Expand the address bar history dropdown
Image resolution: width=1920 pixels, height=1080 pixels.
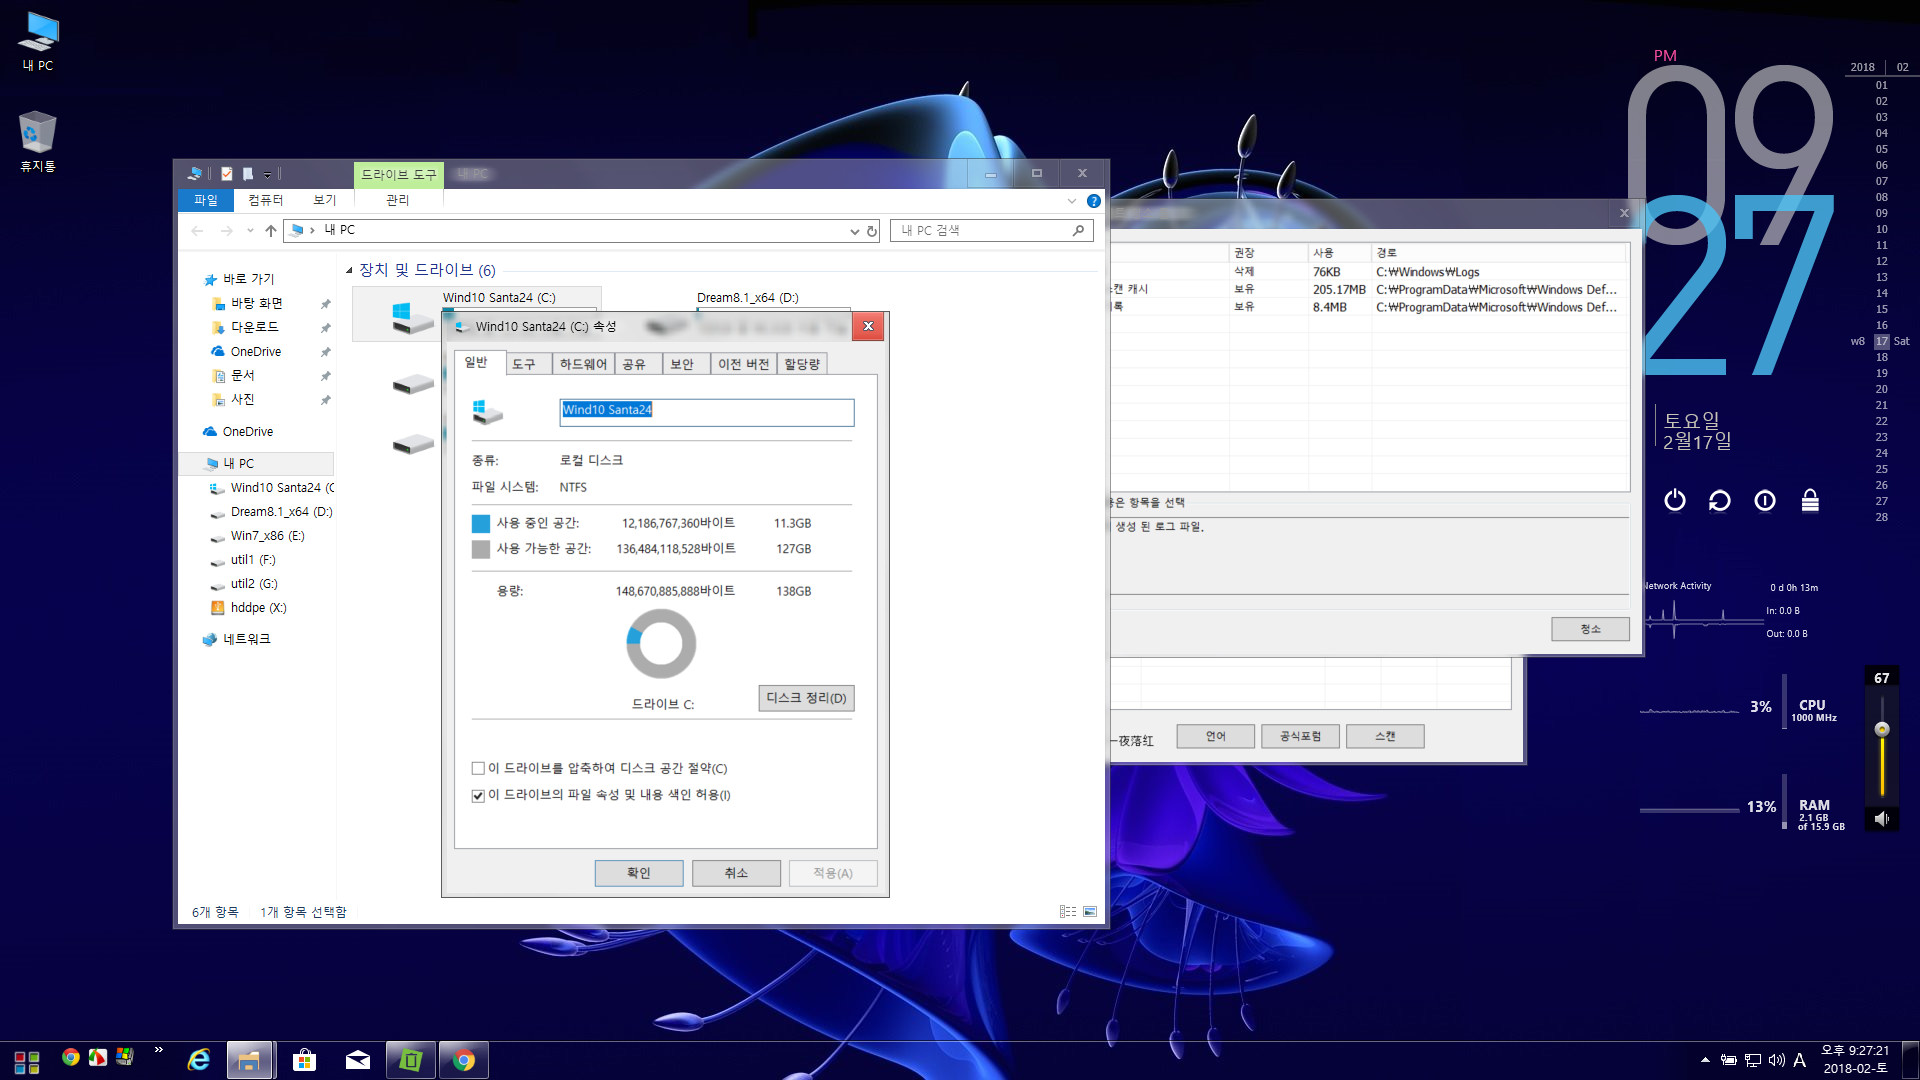[x=854, y=231]
